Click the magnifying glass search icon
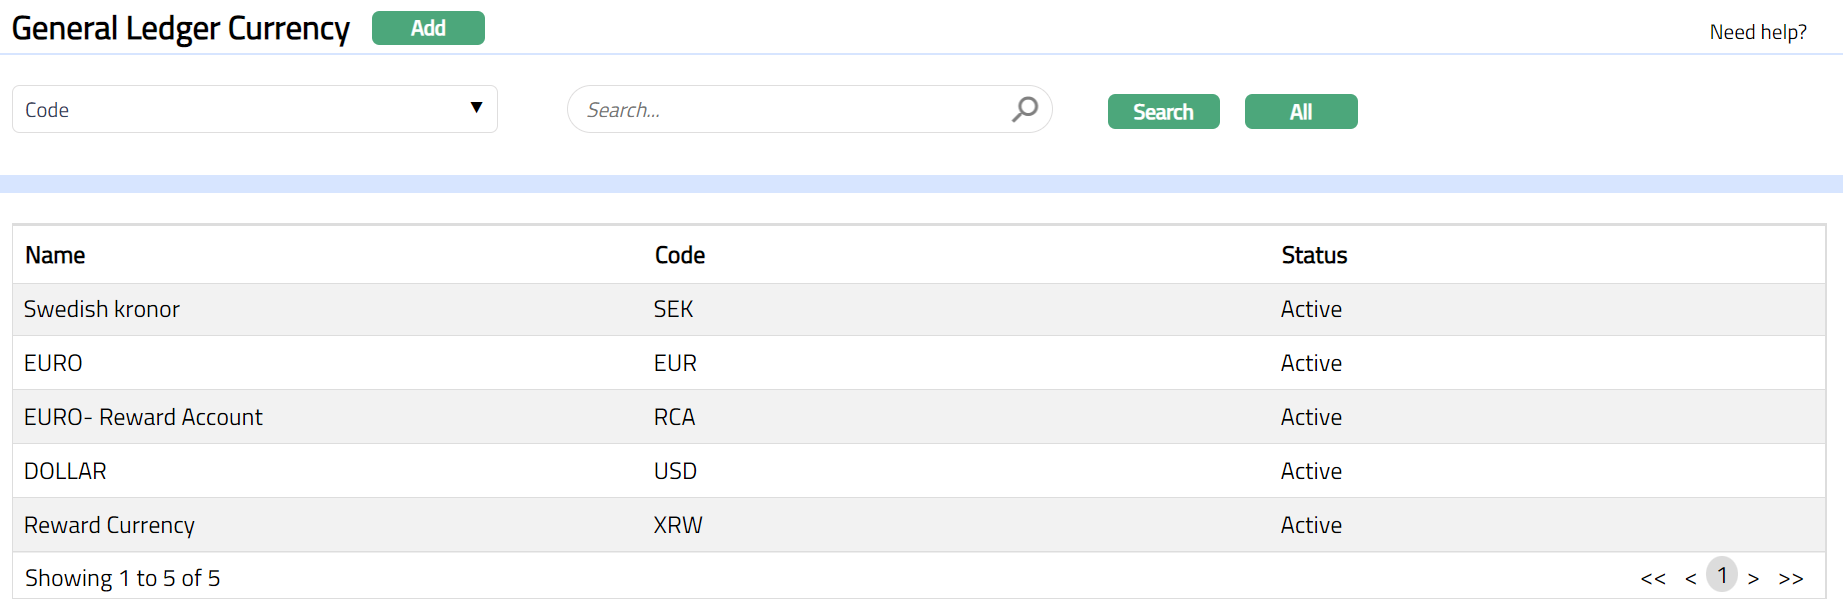 (1024, 109)
